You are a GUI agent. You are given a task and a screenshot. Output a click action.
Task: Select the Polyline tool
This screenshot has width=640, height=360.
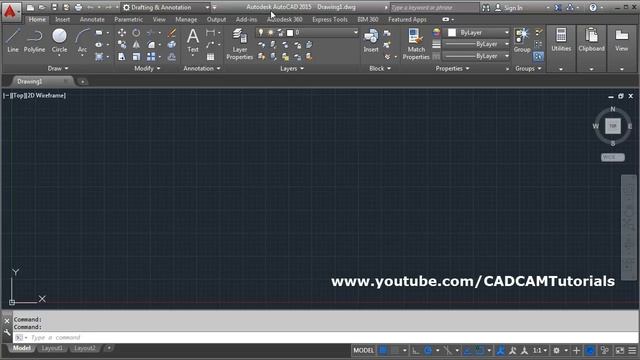coord(34,40)
